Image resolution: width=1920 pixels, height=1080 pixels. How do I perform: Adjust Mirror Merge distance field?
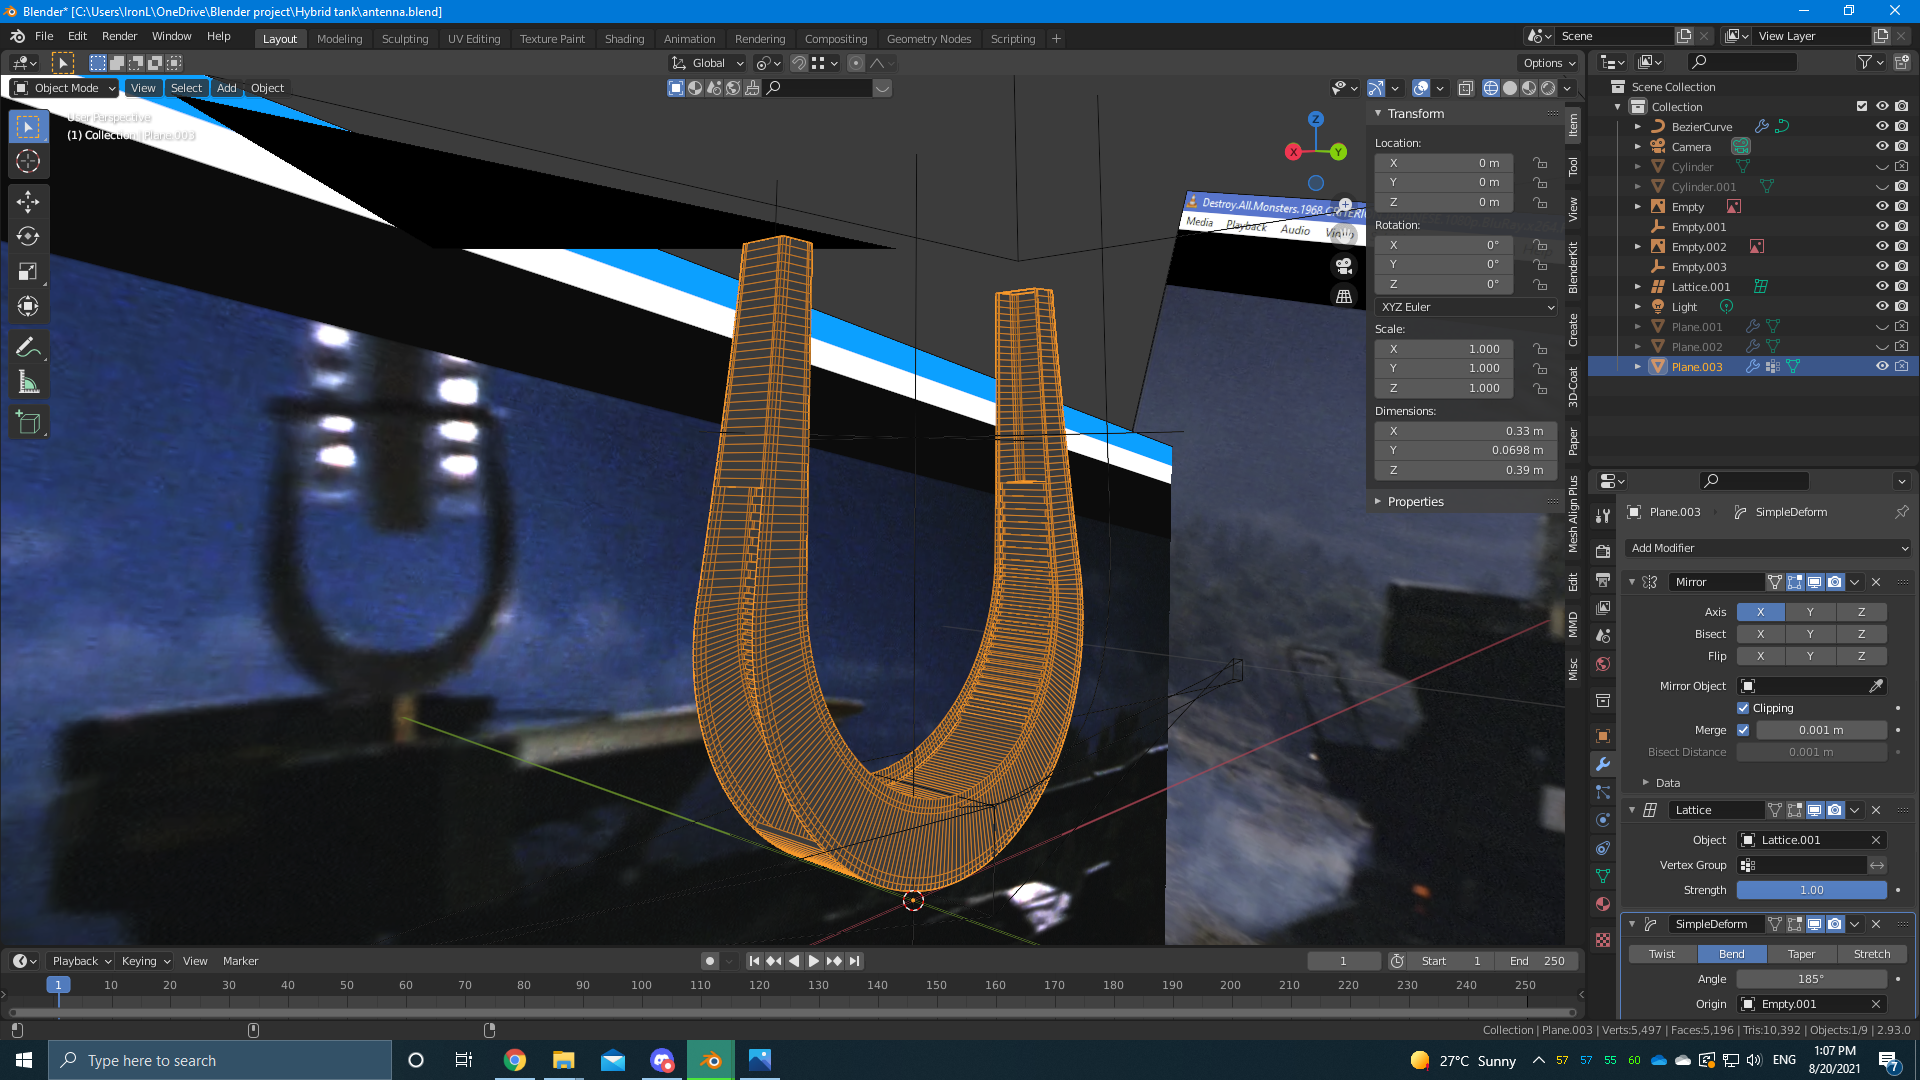[1821, 730]
